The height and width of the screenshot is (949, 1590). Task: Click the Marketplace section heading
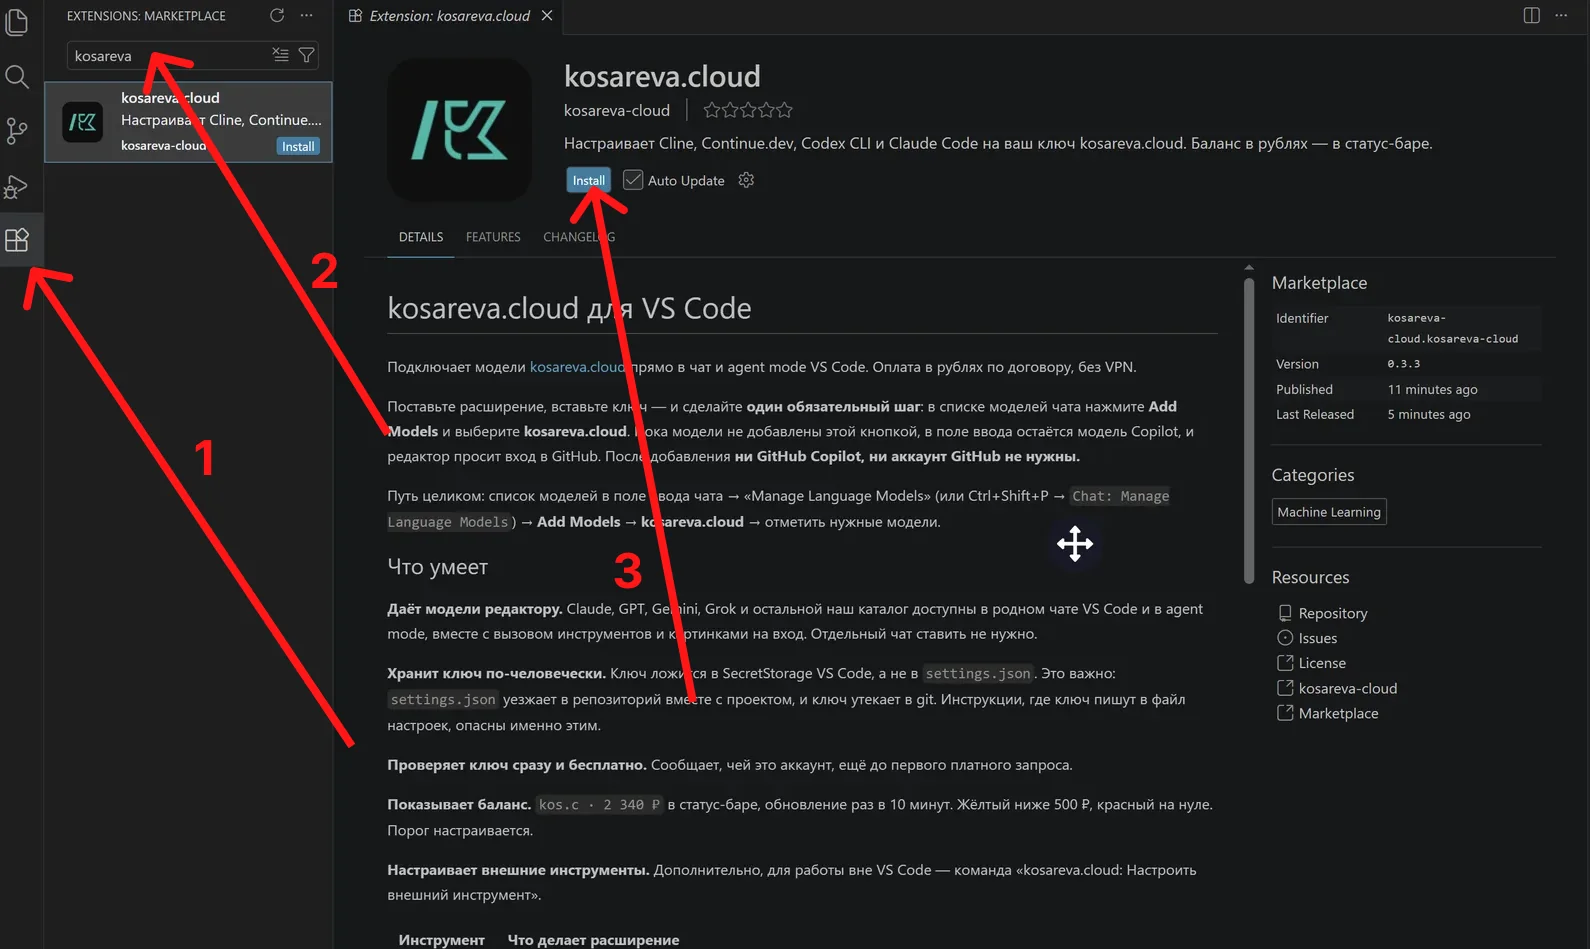1319,283
